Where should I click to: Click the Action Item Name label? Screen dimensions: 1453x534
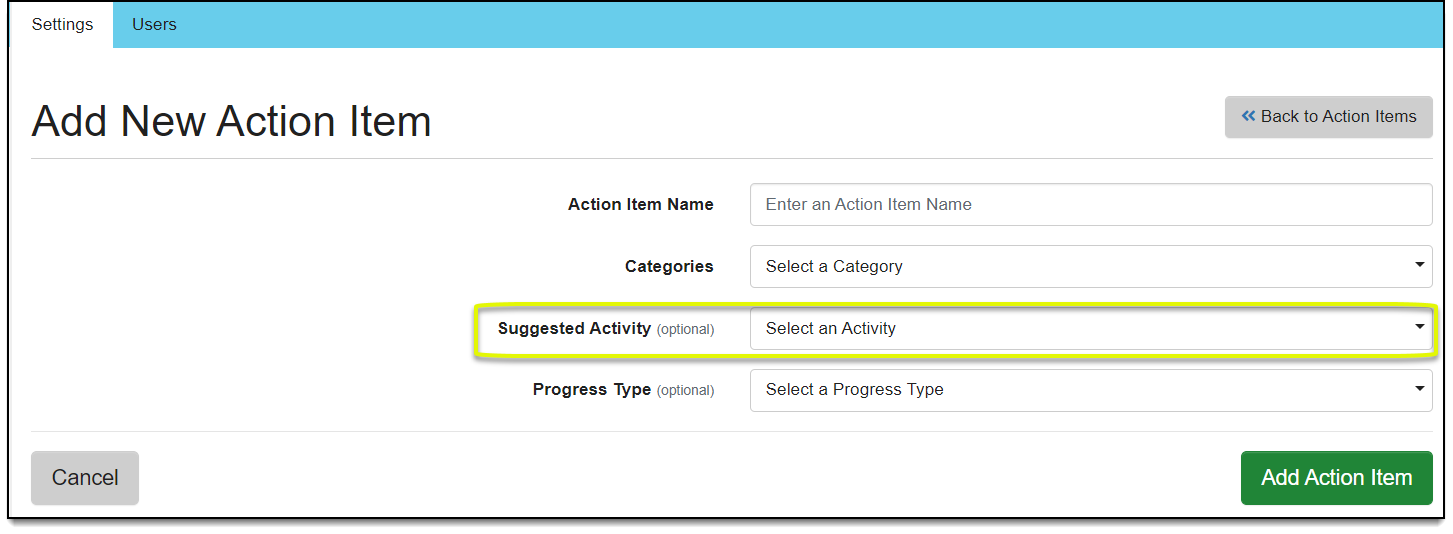(x=640, y=205)
